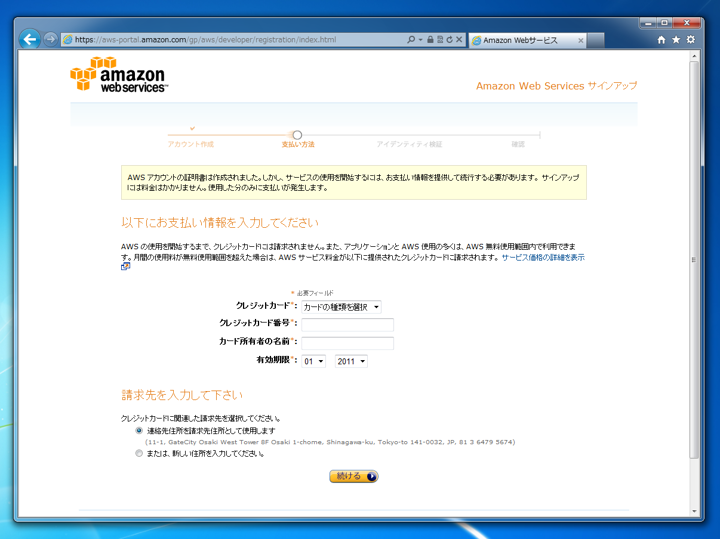
Task: Minimize the browser window
Action: [x=648, y=22]
